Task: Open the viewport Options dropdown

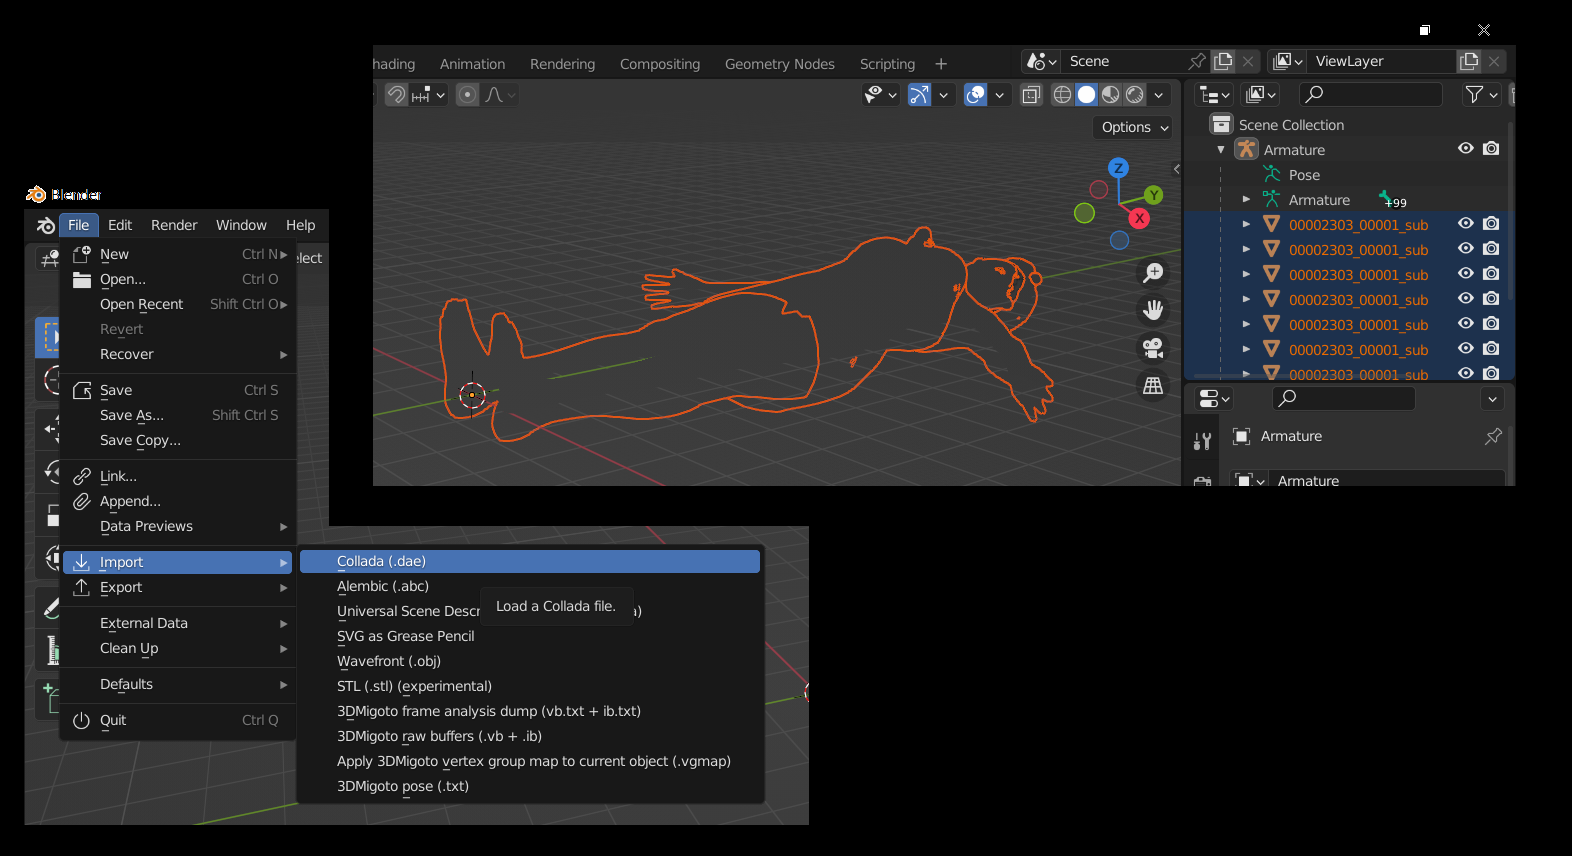Action: [1134, 127]
